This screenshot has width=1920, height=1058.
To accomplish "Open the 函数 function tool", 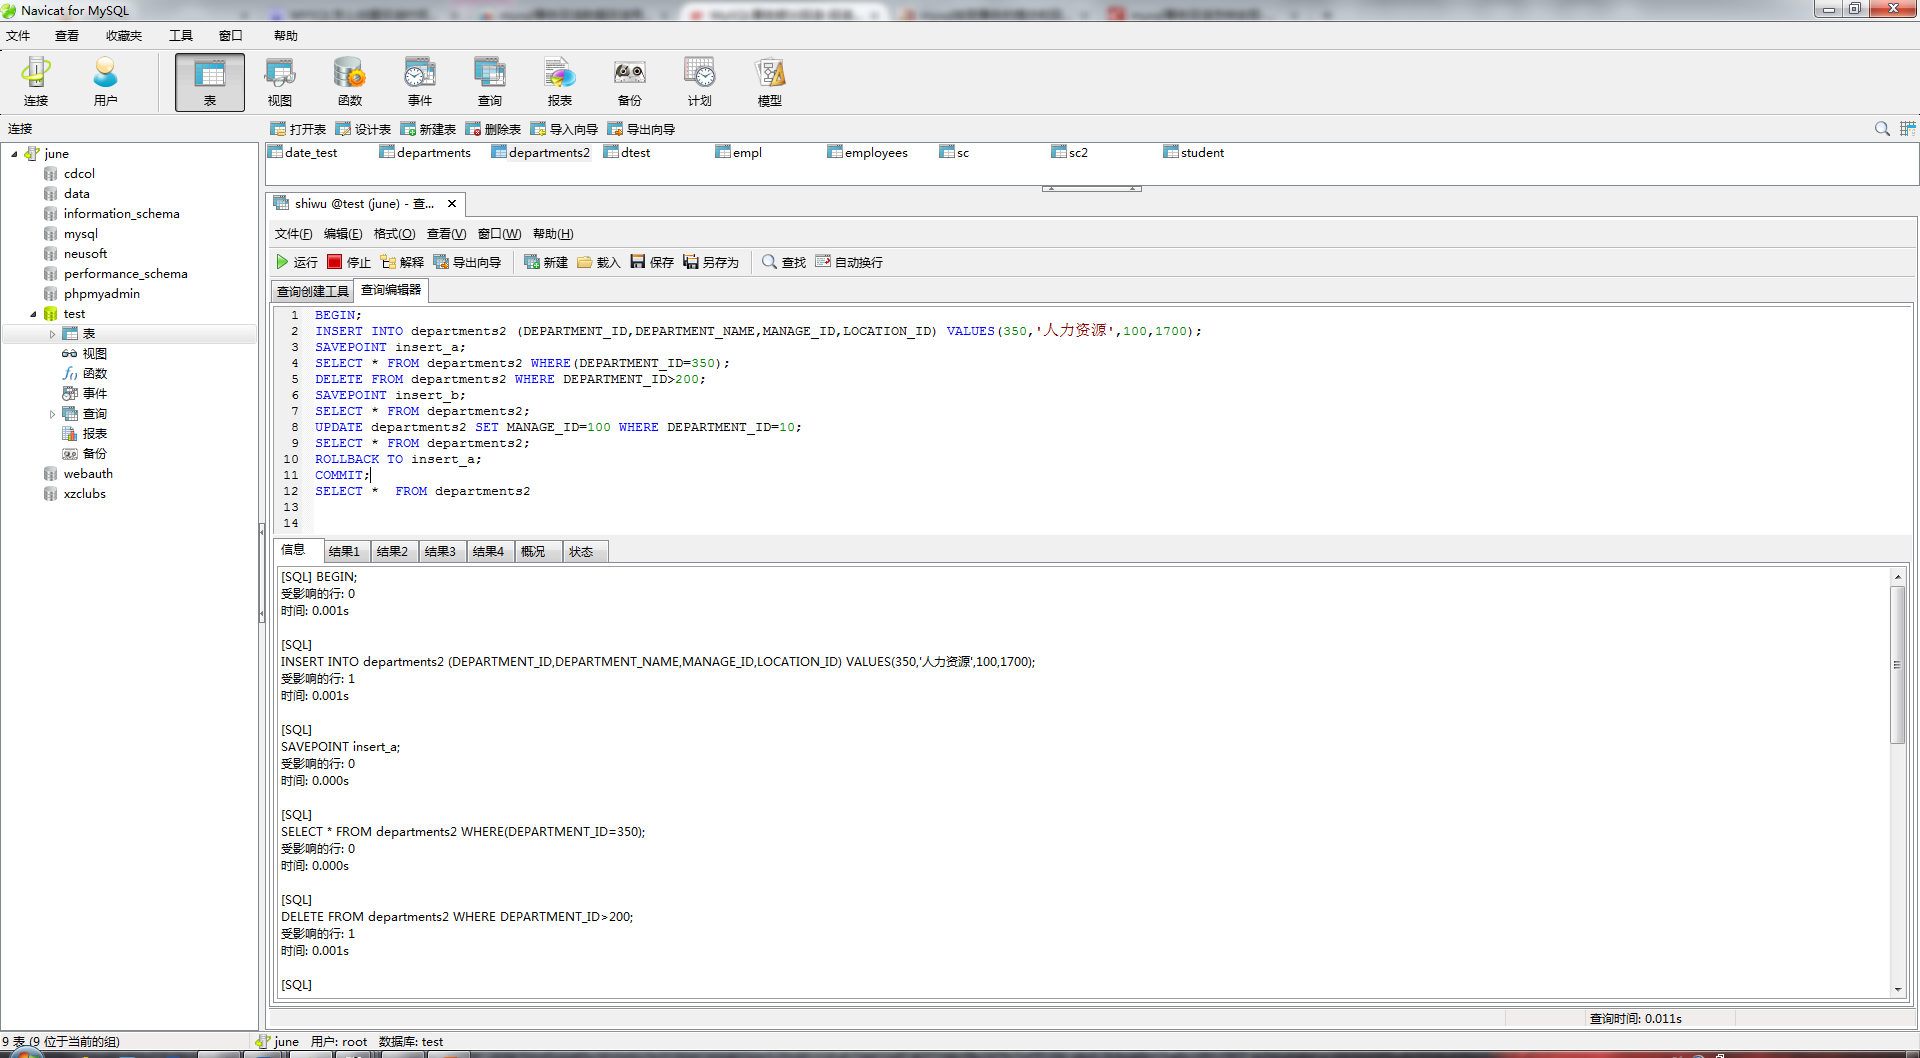I will point(350,82).
